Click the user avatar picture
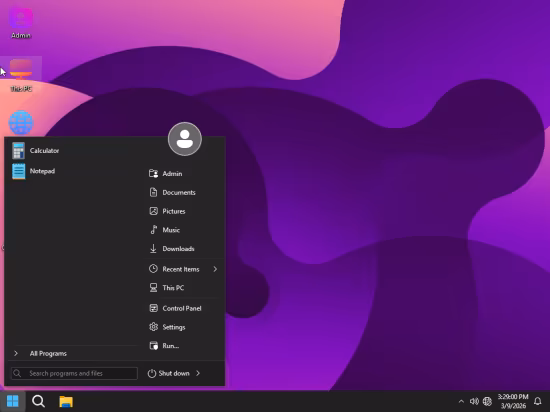The width and height of the screenshot is (550, 412). pyautogui.click(x=185, y=139)
